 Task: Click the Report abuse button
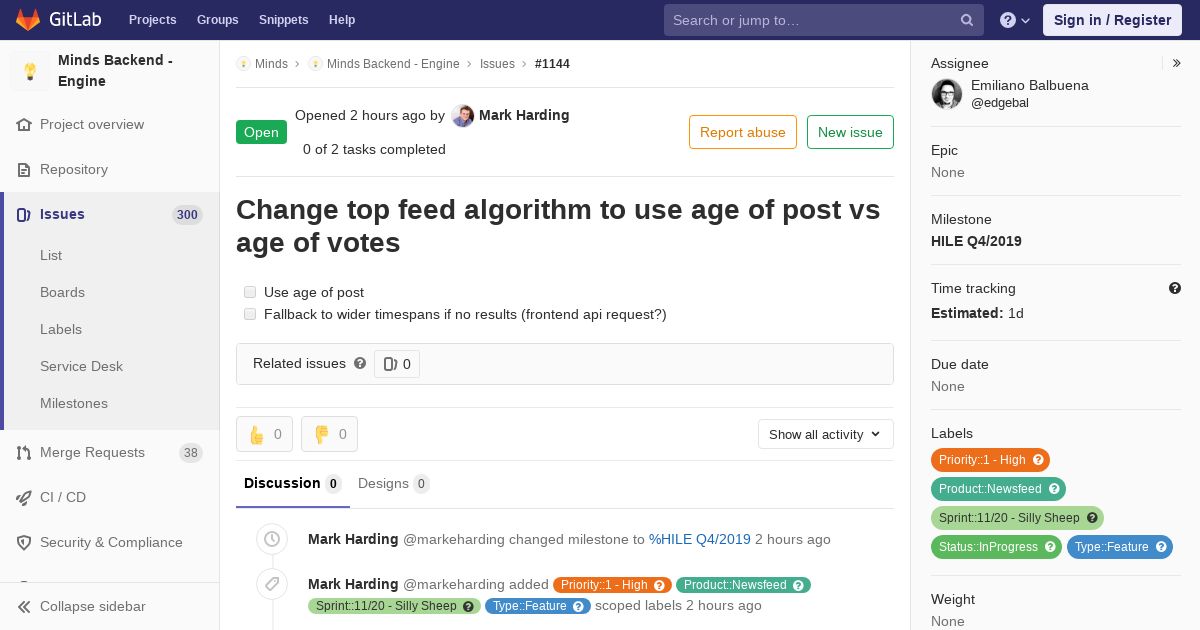[742, 132]
